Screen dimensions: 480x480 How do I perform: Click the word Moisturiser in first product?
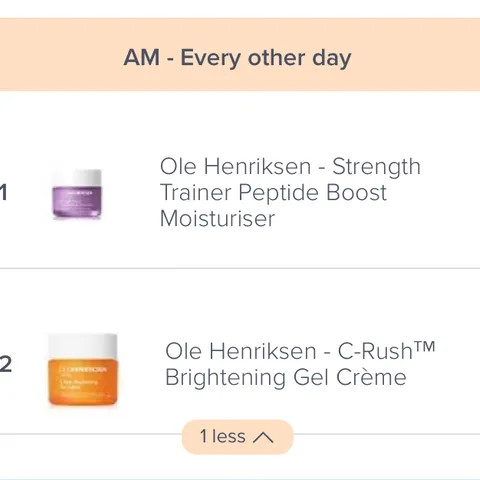[x=217, y=219]
